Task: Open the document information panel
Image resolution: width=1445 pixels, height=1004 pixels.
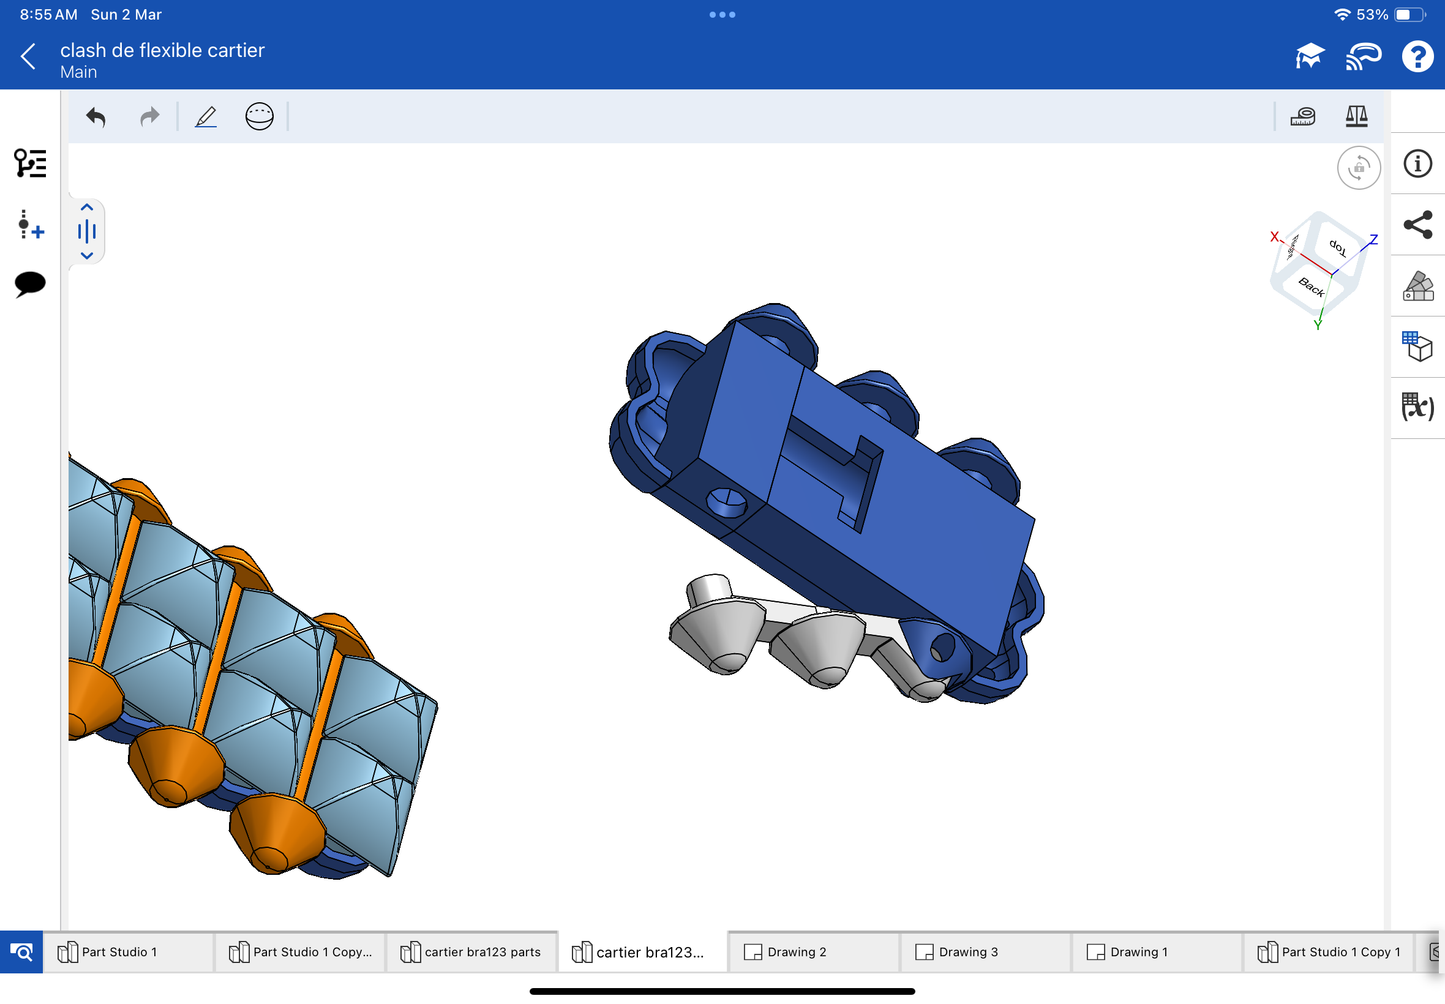Action: click(1418, 164)
